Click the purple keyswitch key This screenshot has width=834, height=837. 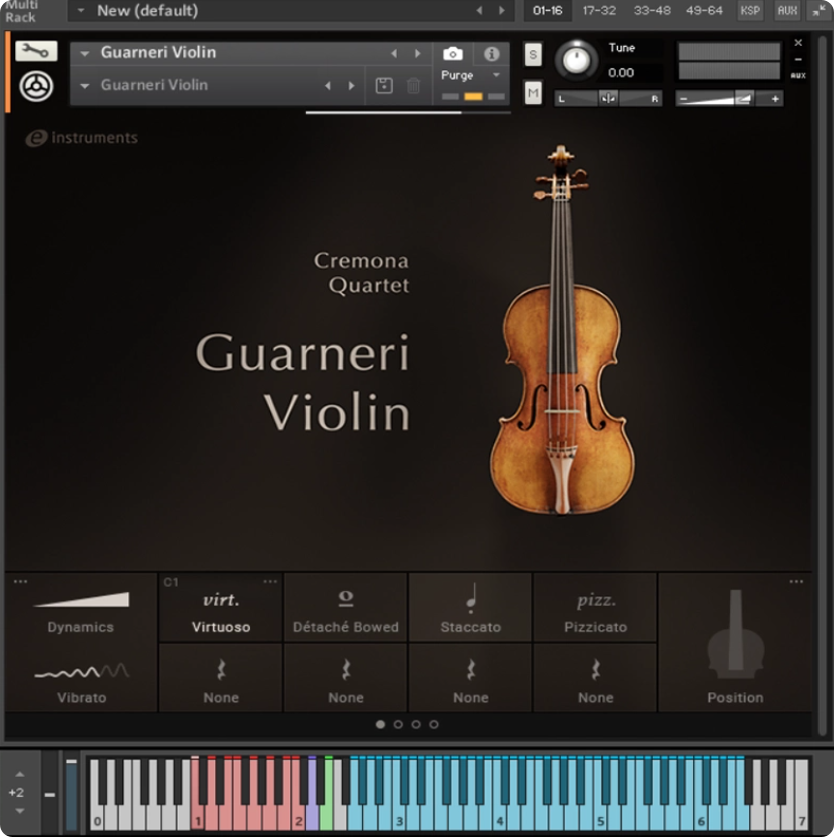coord(312,793)
